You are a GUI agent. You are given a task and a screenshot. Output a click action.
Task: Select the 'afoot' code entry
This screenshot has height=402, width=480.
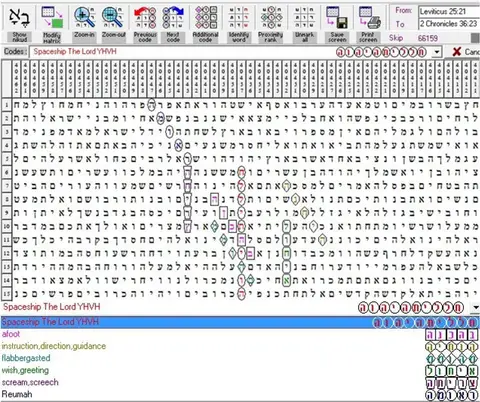[x=11, y=334]
